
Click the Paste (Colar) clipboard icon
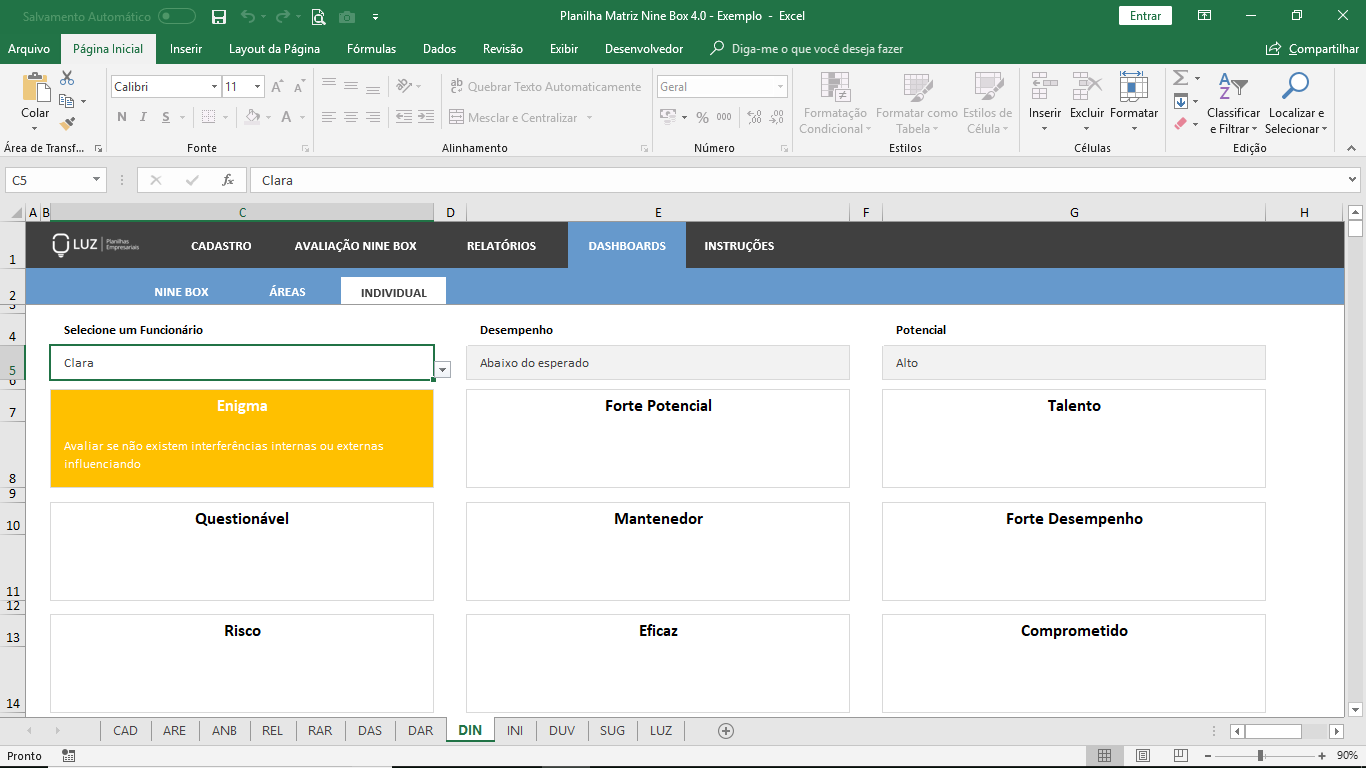[x=35, y=88]
